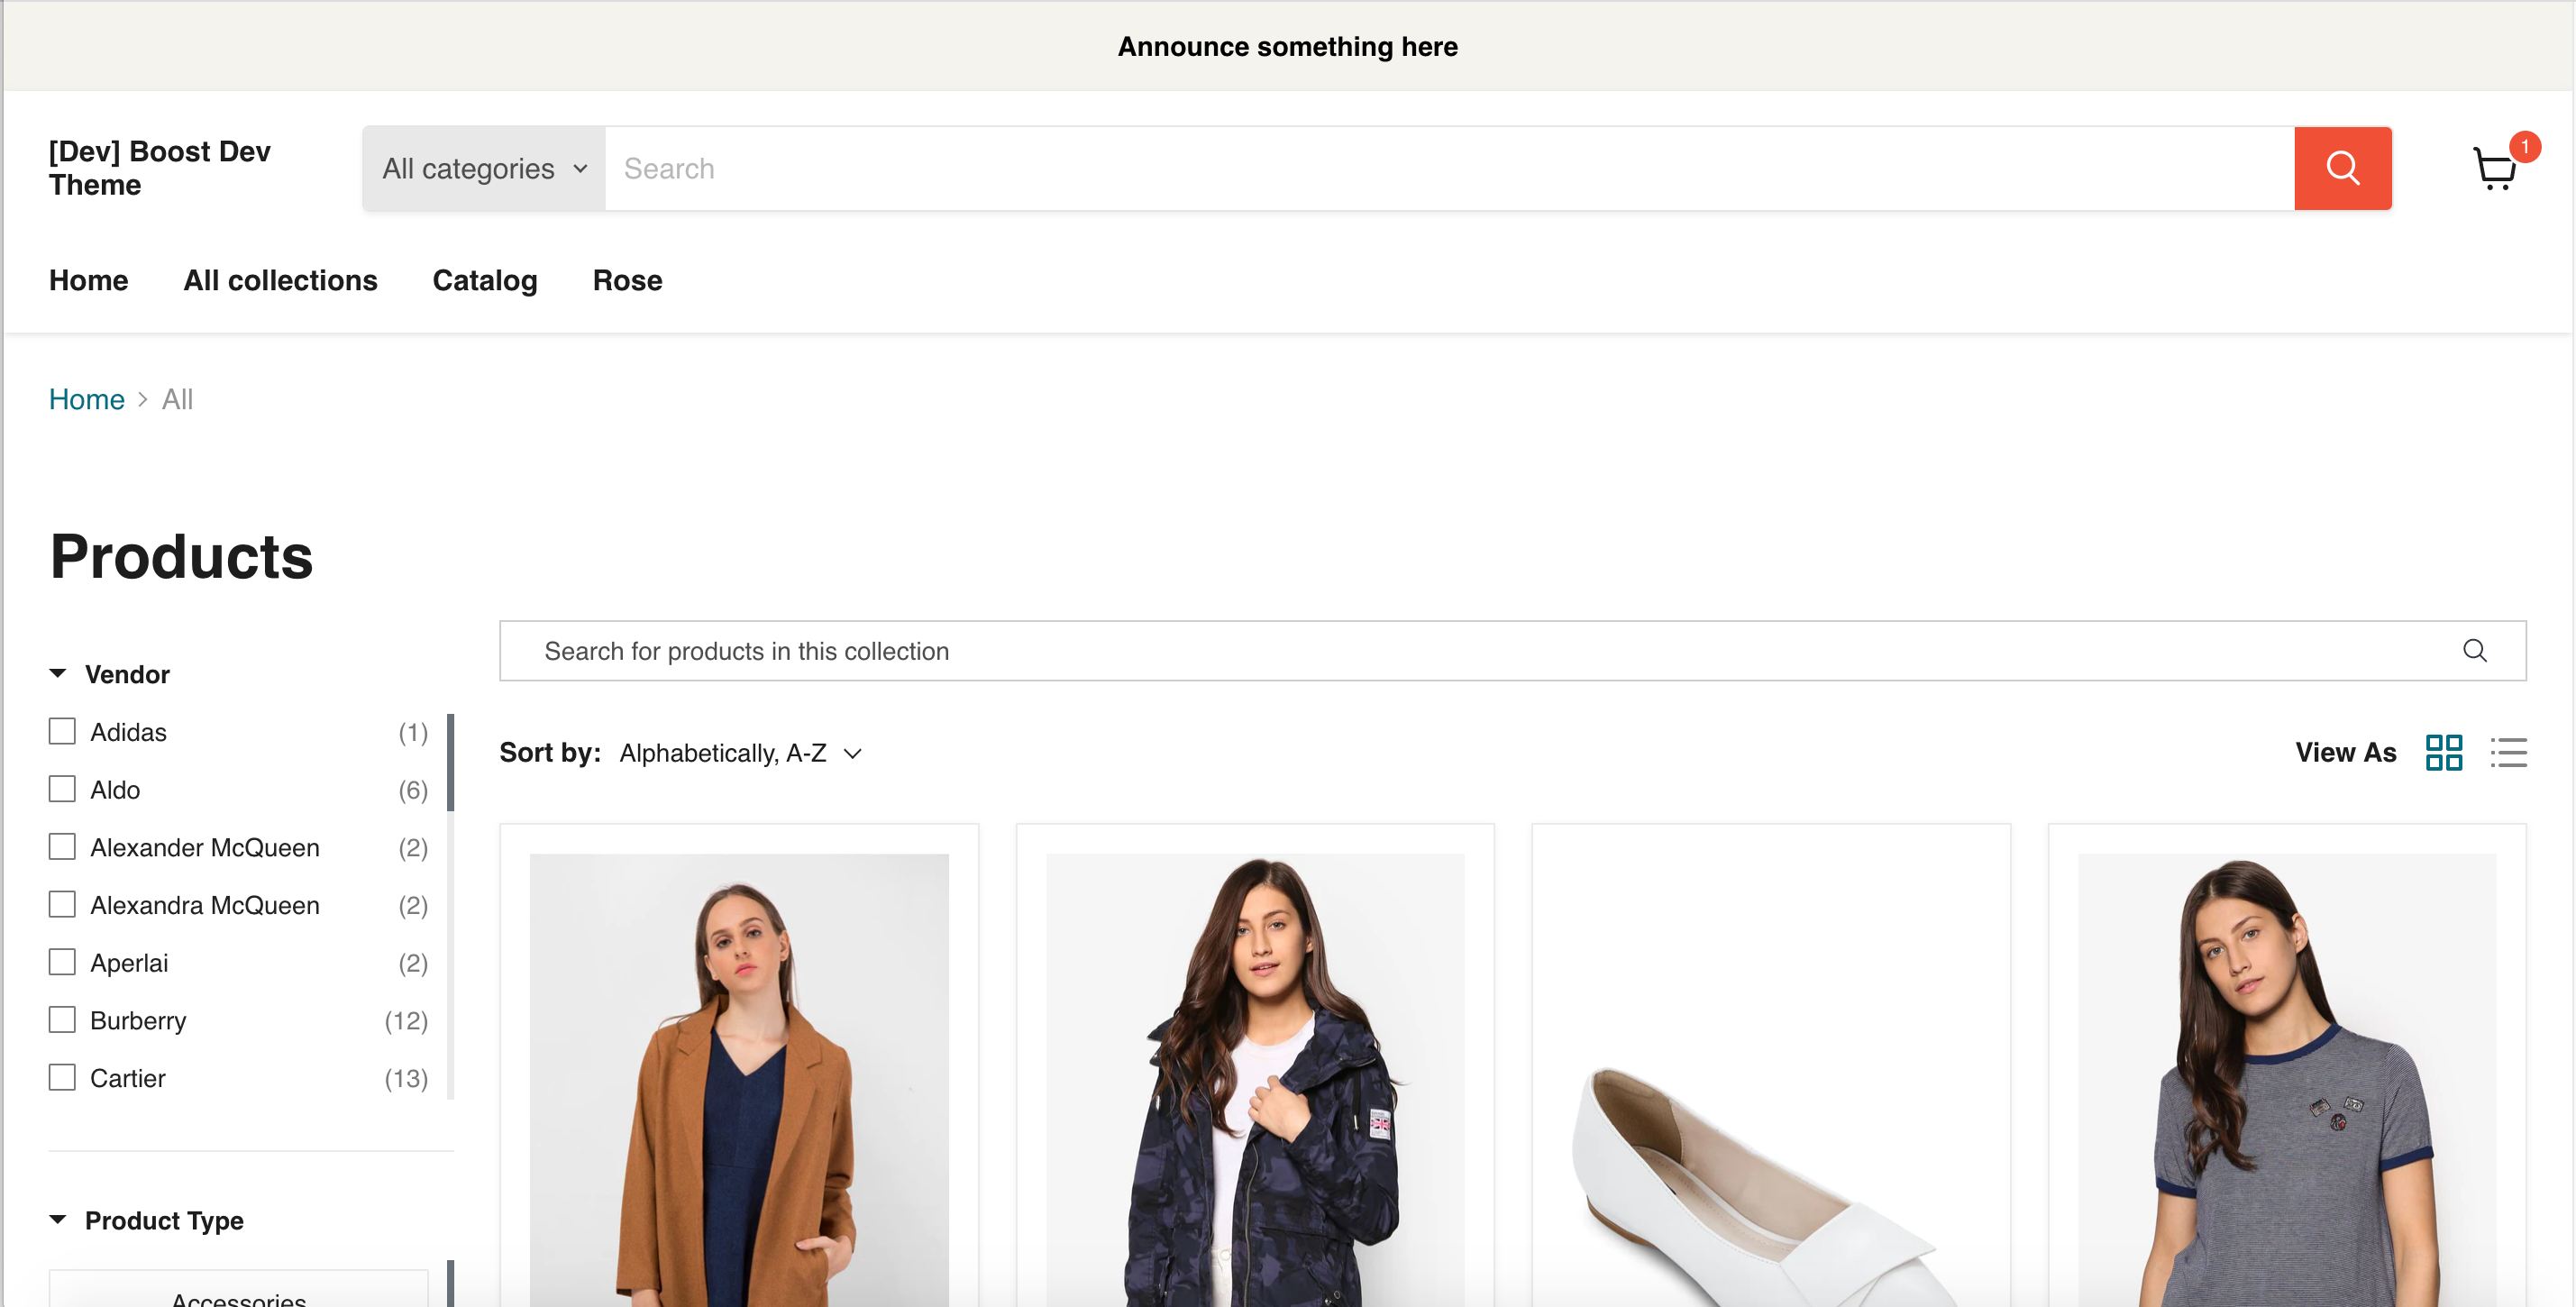Switch to grid view layout
Viewport: 2576px width, 1307px height.
coord(2443,752)
